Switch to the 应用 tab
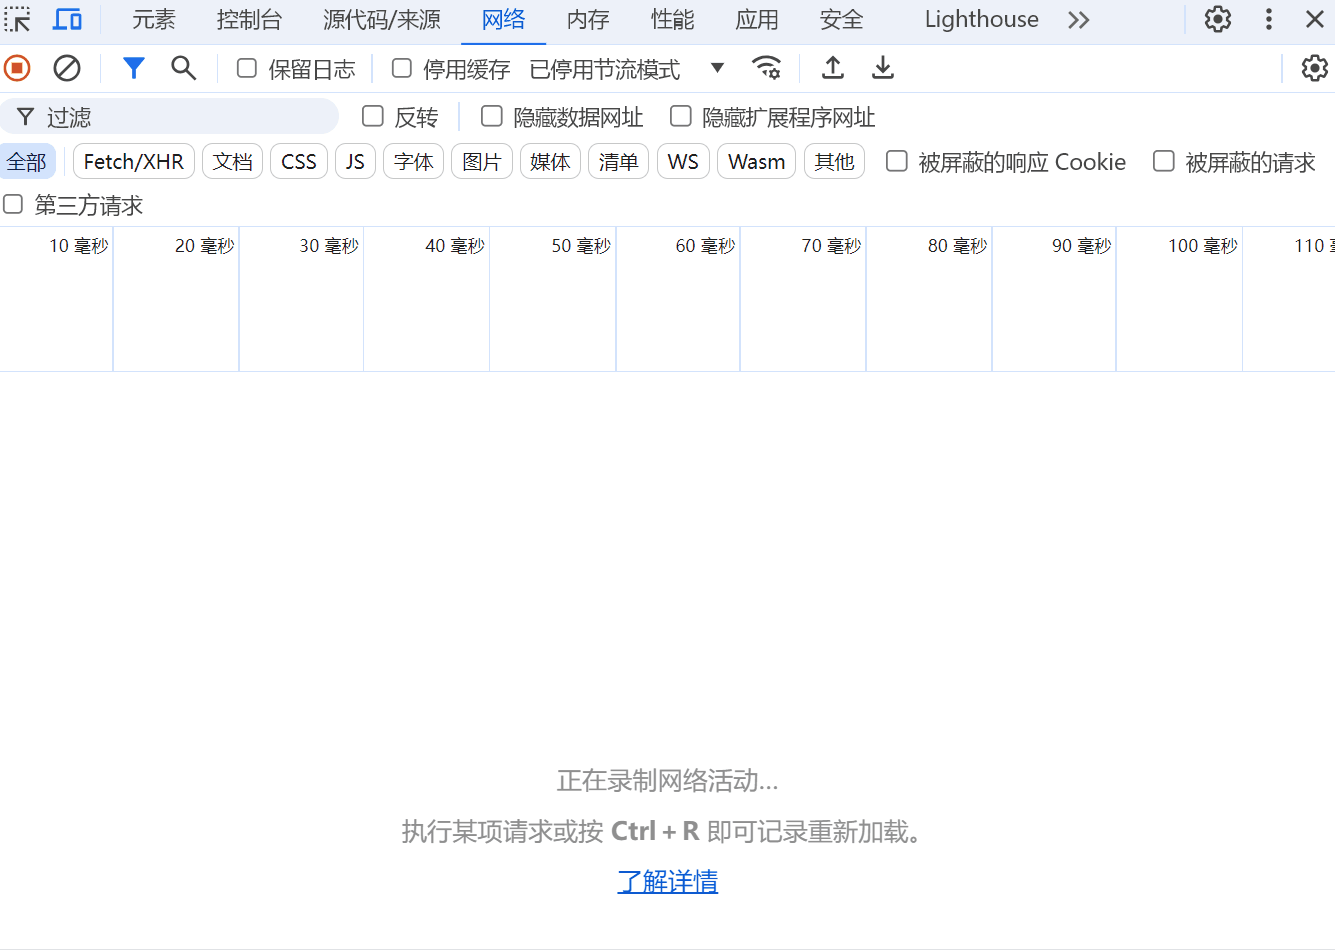Image resolution: width=1335 pixels, height=950 pixels. point(757,19)
